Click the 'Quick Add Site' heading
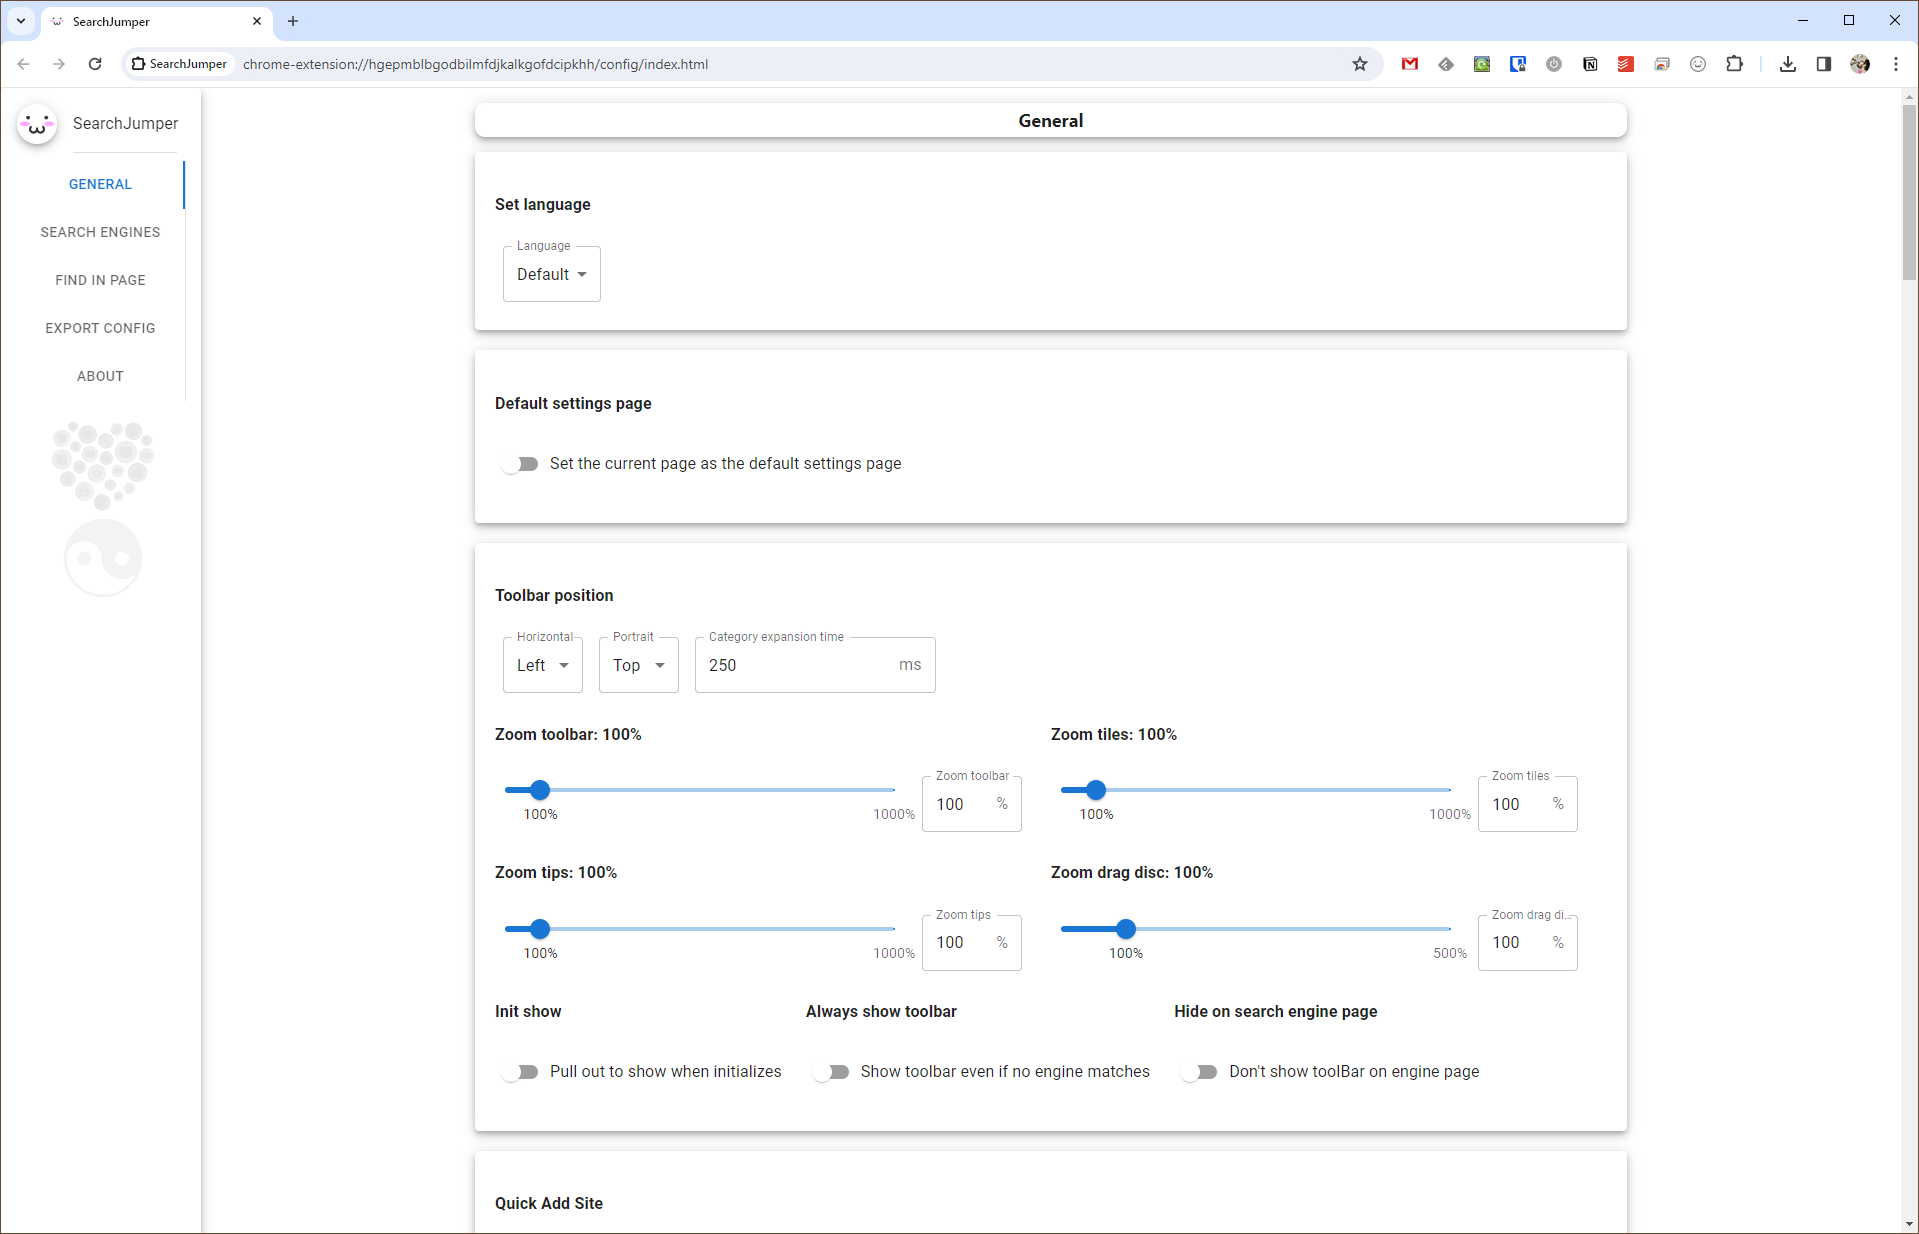The width and height of the screenshot is (1919, 1234). coord(549,1203)
